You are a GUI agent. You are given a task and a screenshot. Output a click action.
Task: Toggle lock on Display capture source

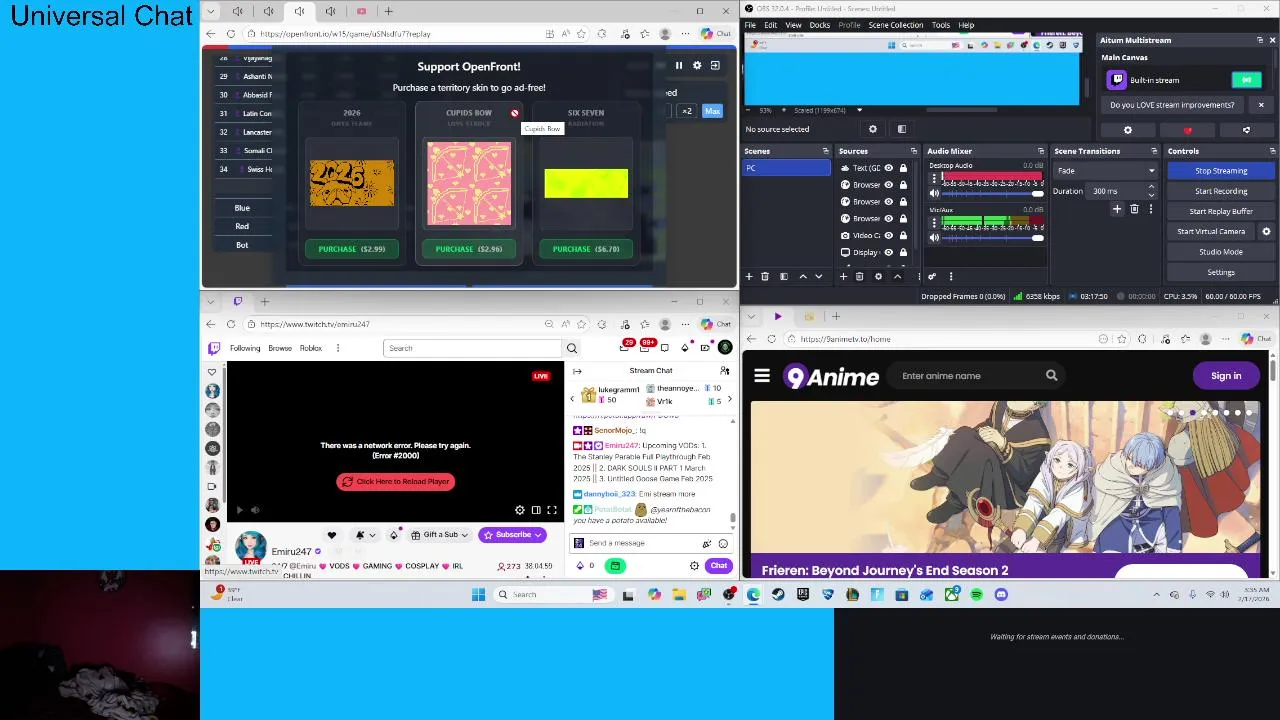click(903, 252)
